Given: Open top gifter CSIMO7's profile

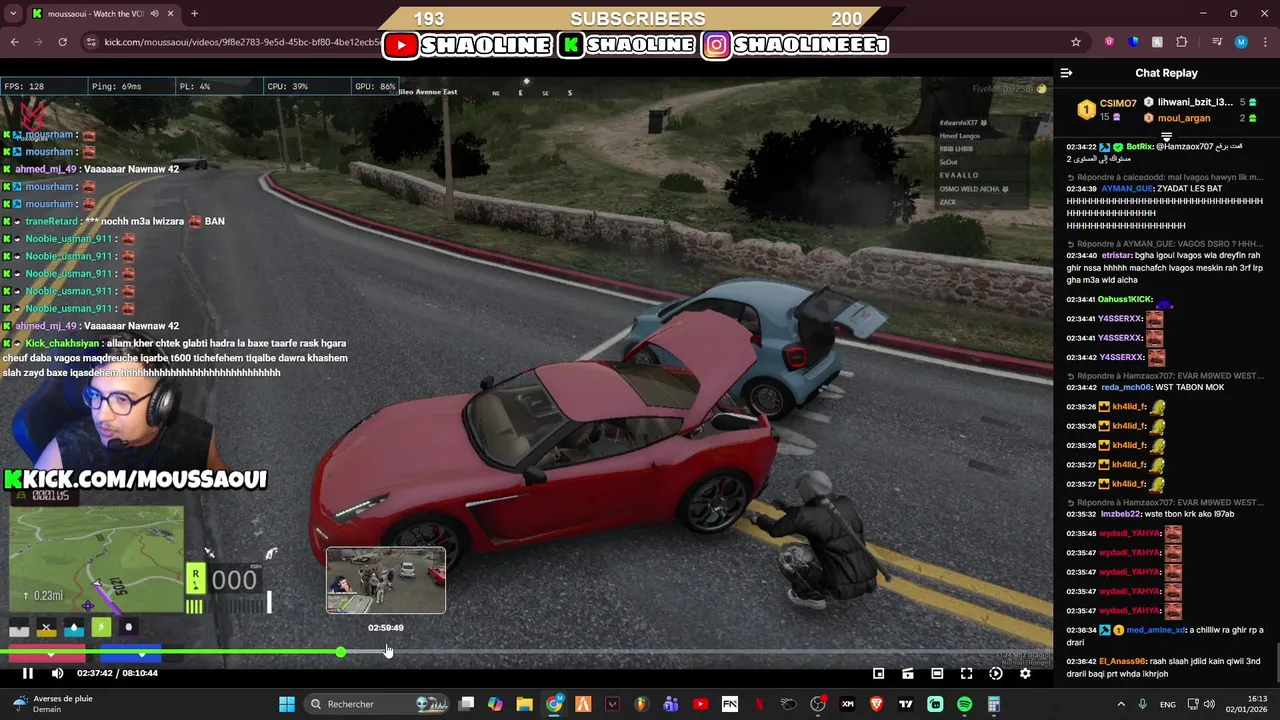Looking at the screenshot, I should tap(1117, 103).
